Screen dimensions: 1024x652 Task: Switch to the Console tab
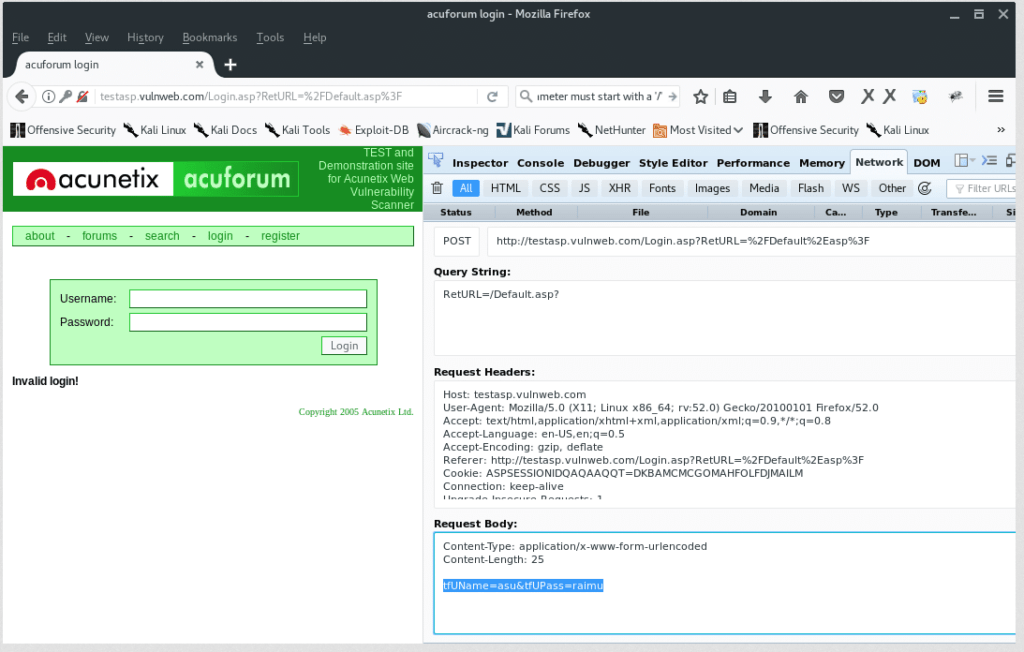(540, 163)
